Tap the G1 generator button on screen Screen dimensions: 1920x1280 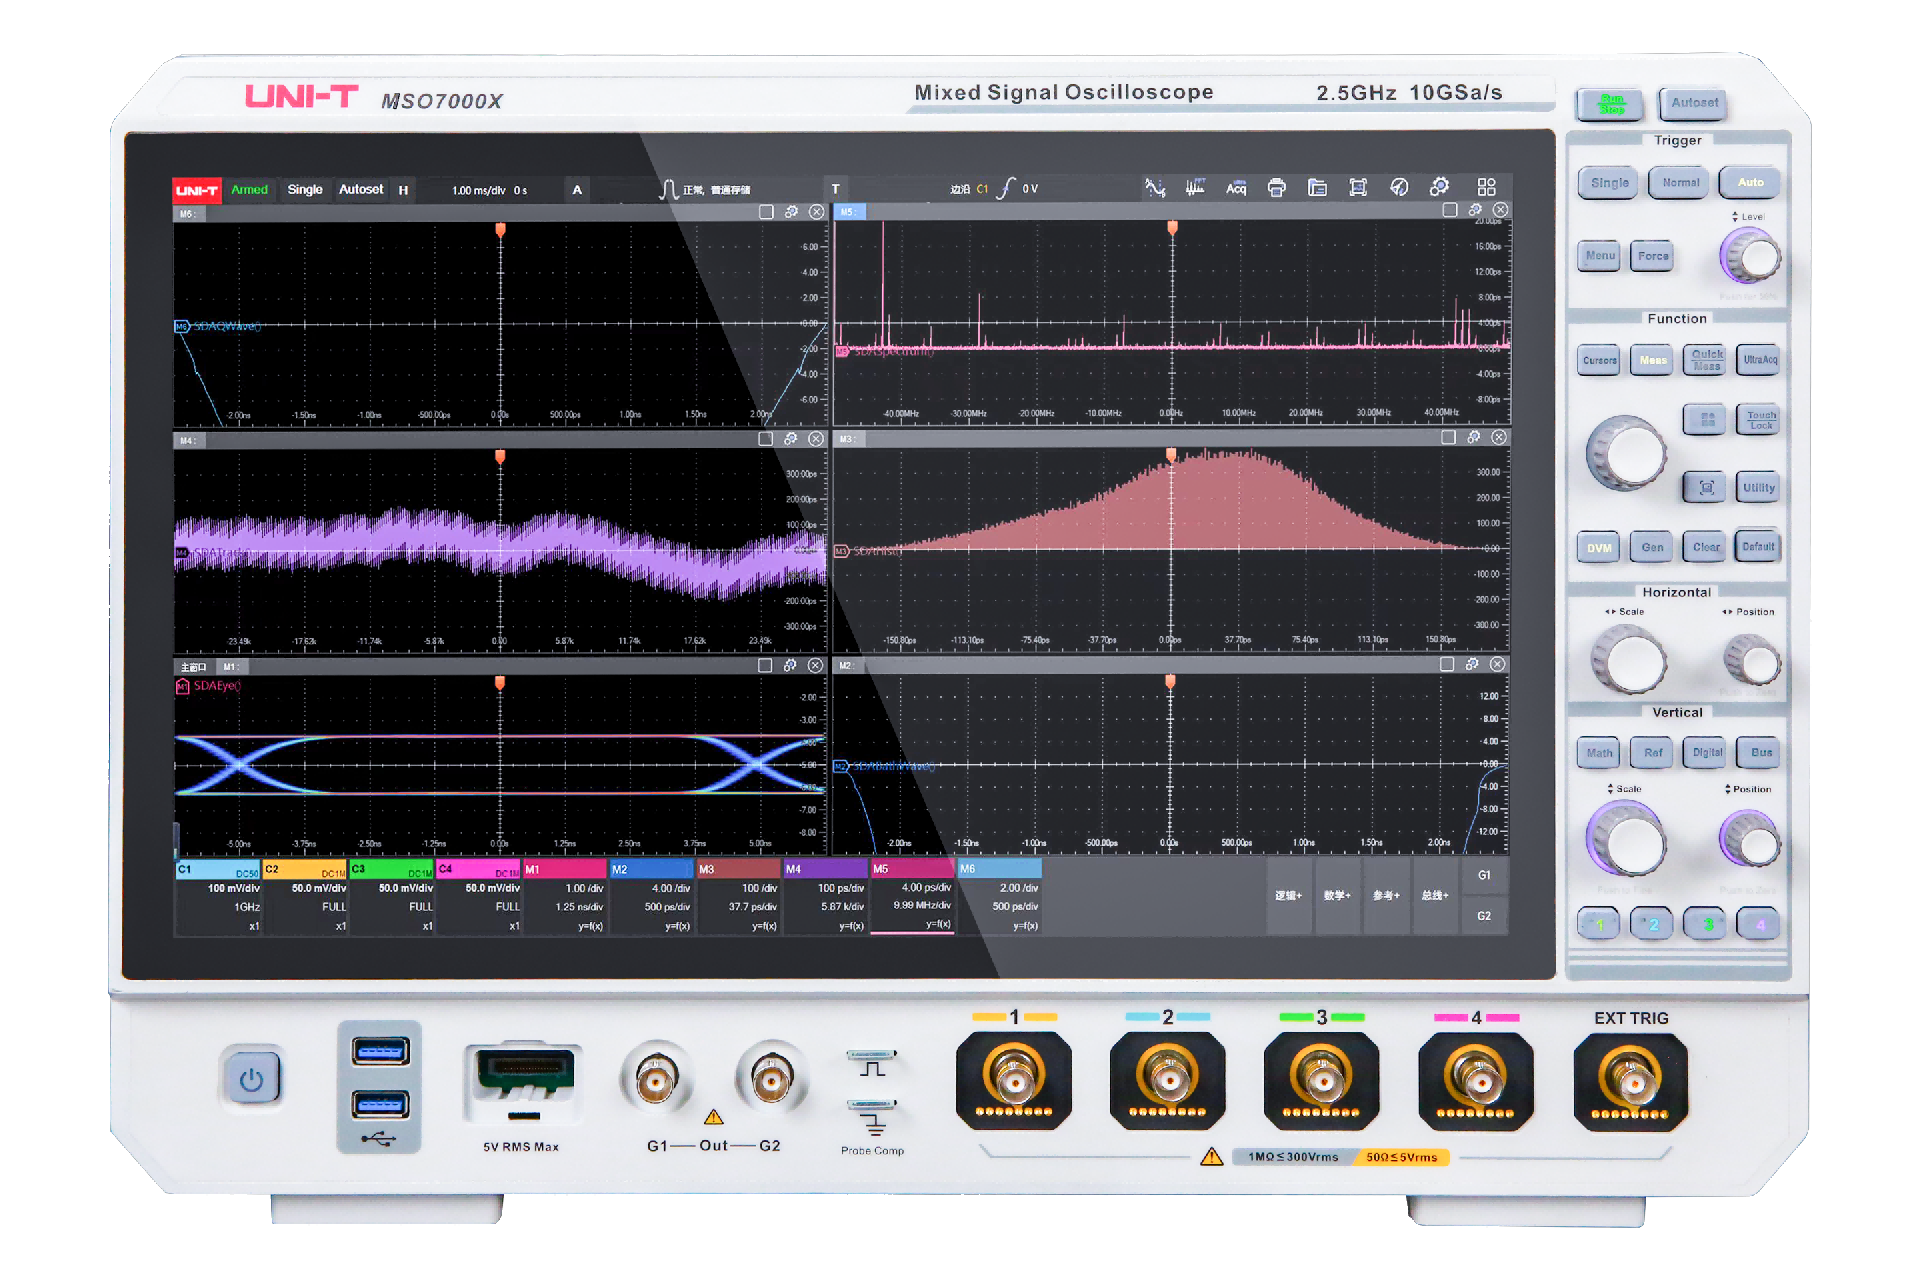coord(1484,875)
